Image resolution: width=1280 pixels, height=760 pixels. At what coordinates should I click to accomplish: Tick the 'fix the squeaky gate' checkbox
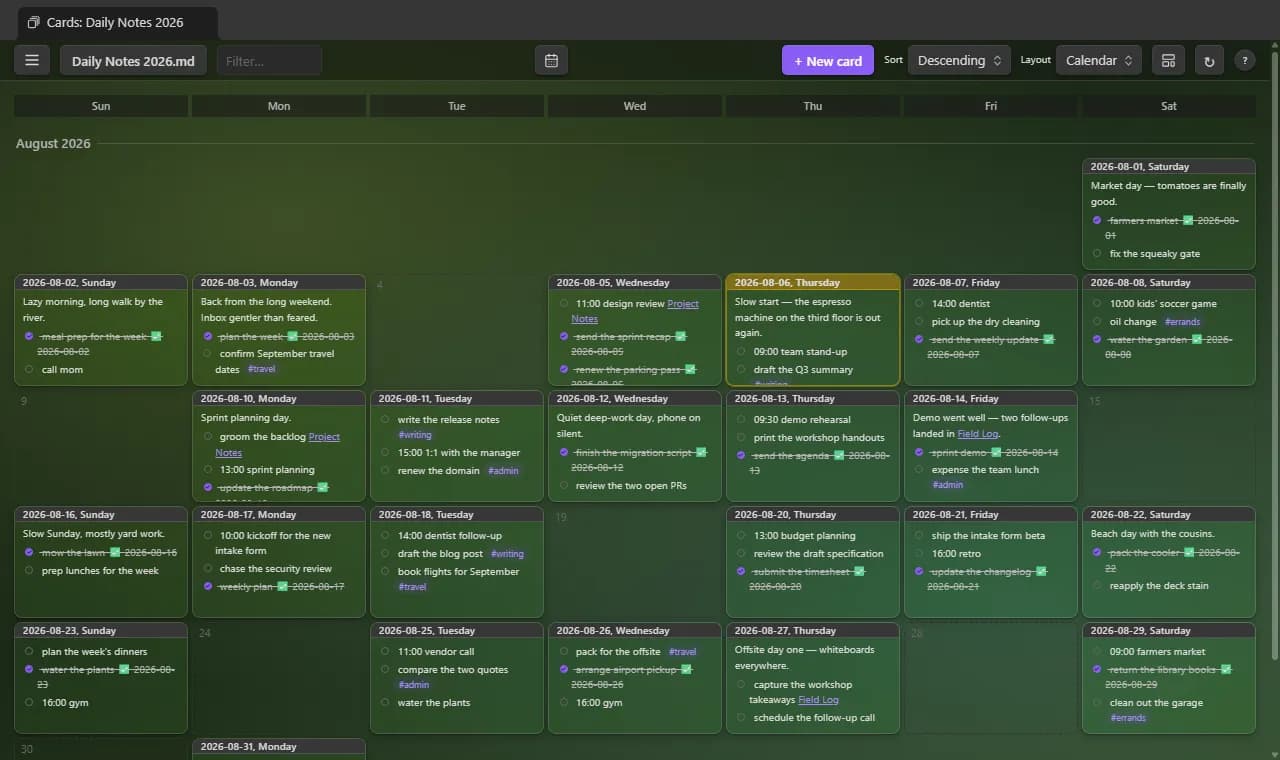(1097, 254)
